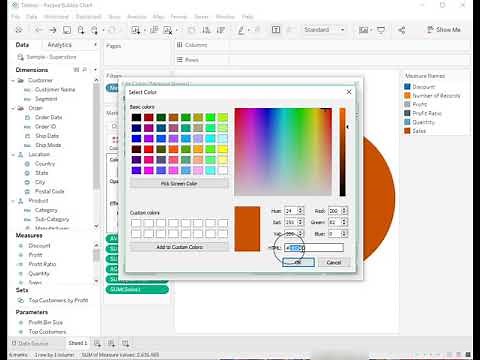Click the Redo arrow in toolbar
The height and width of the screenshot is (360, 480).
pos(53,30)
